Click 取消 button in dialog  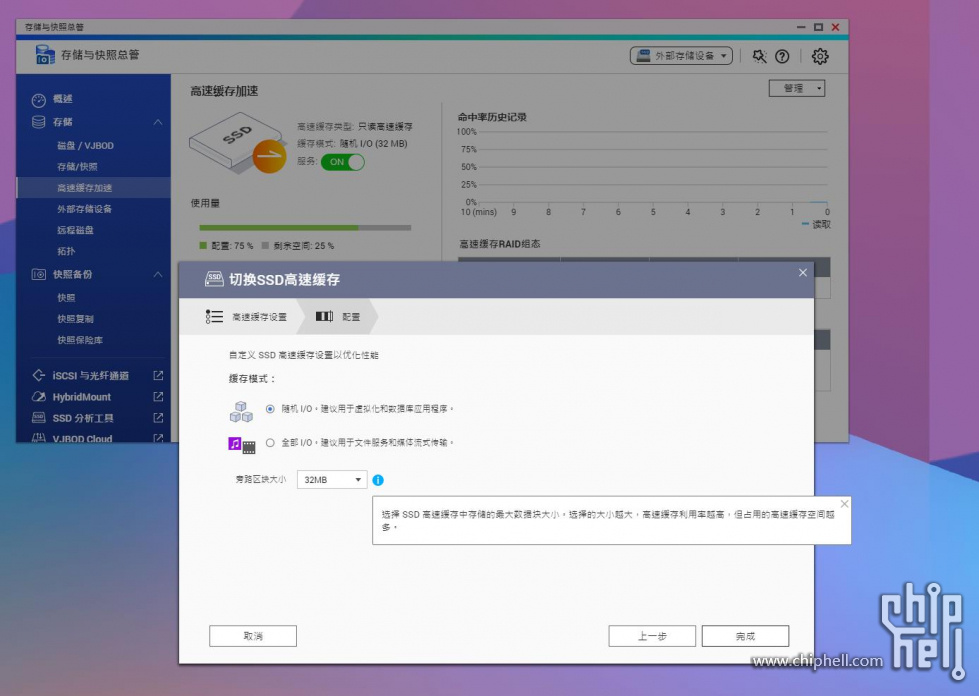[253, 636]
